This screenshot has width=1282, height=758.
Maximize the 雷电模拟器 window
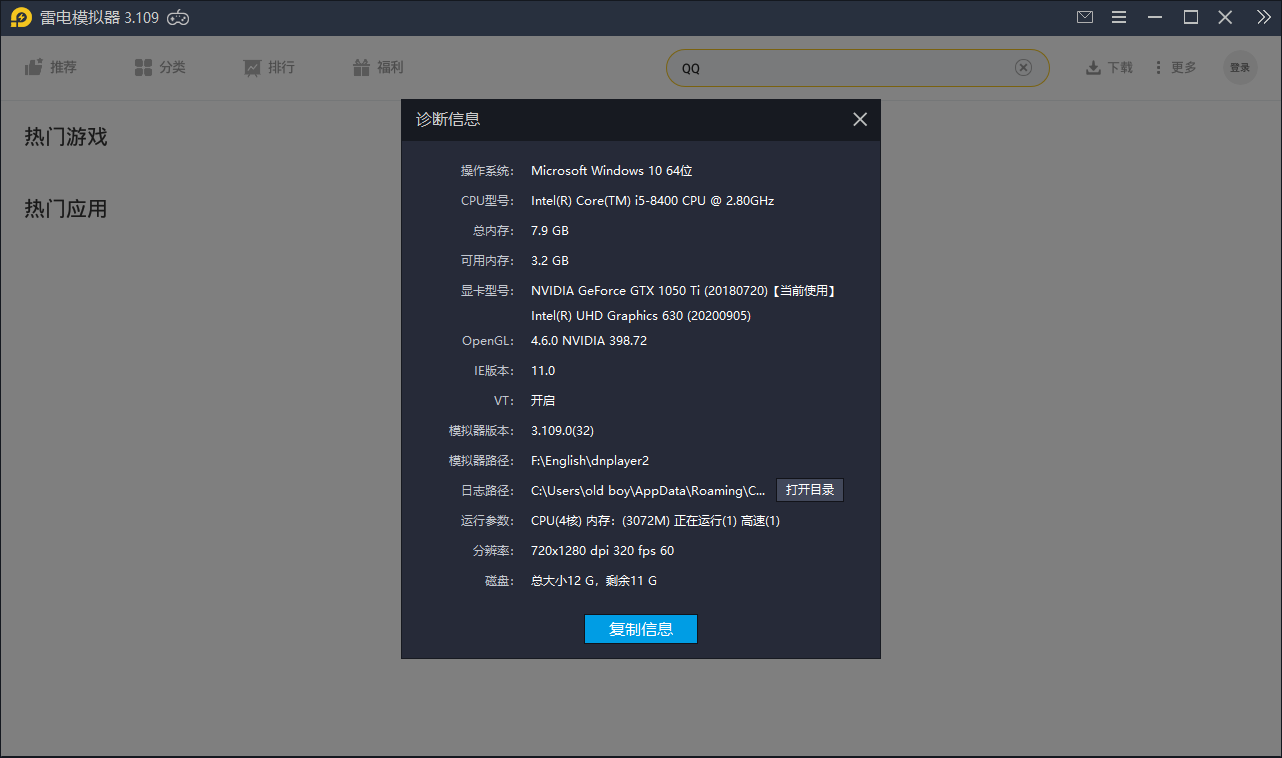pyautogui.click(x=1191, y=17)
